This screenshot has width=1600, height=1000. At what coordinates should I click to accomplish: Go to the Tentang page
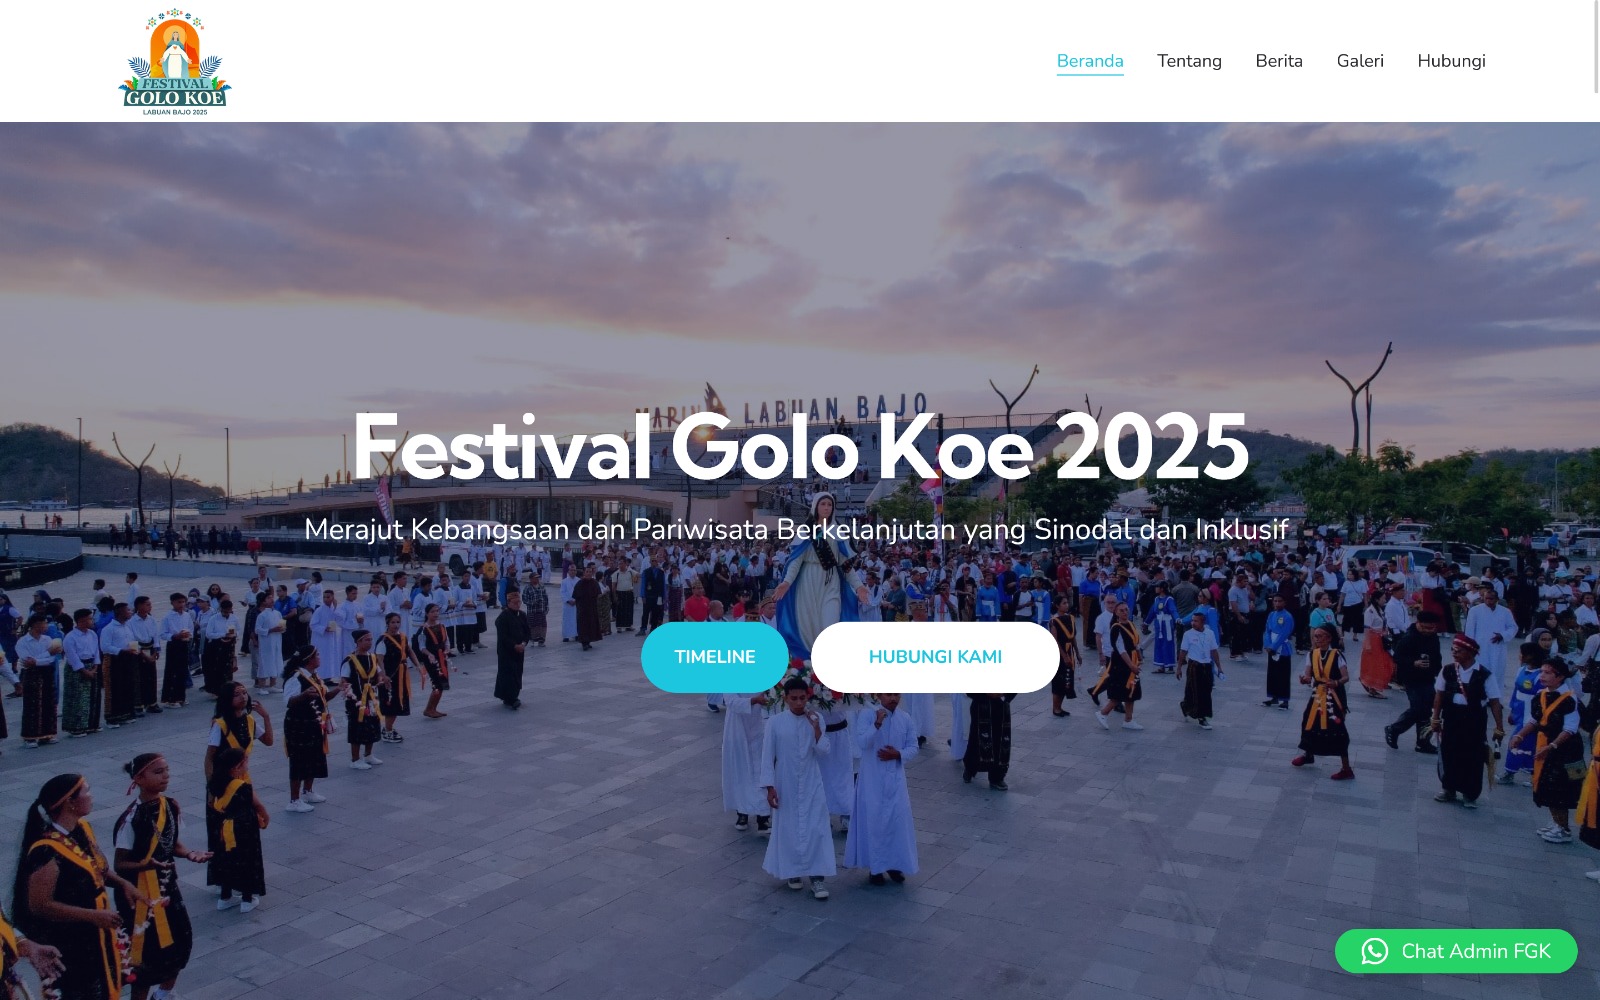pos(1189,61)
